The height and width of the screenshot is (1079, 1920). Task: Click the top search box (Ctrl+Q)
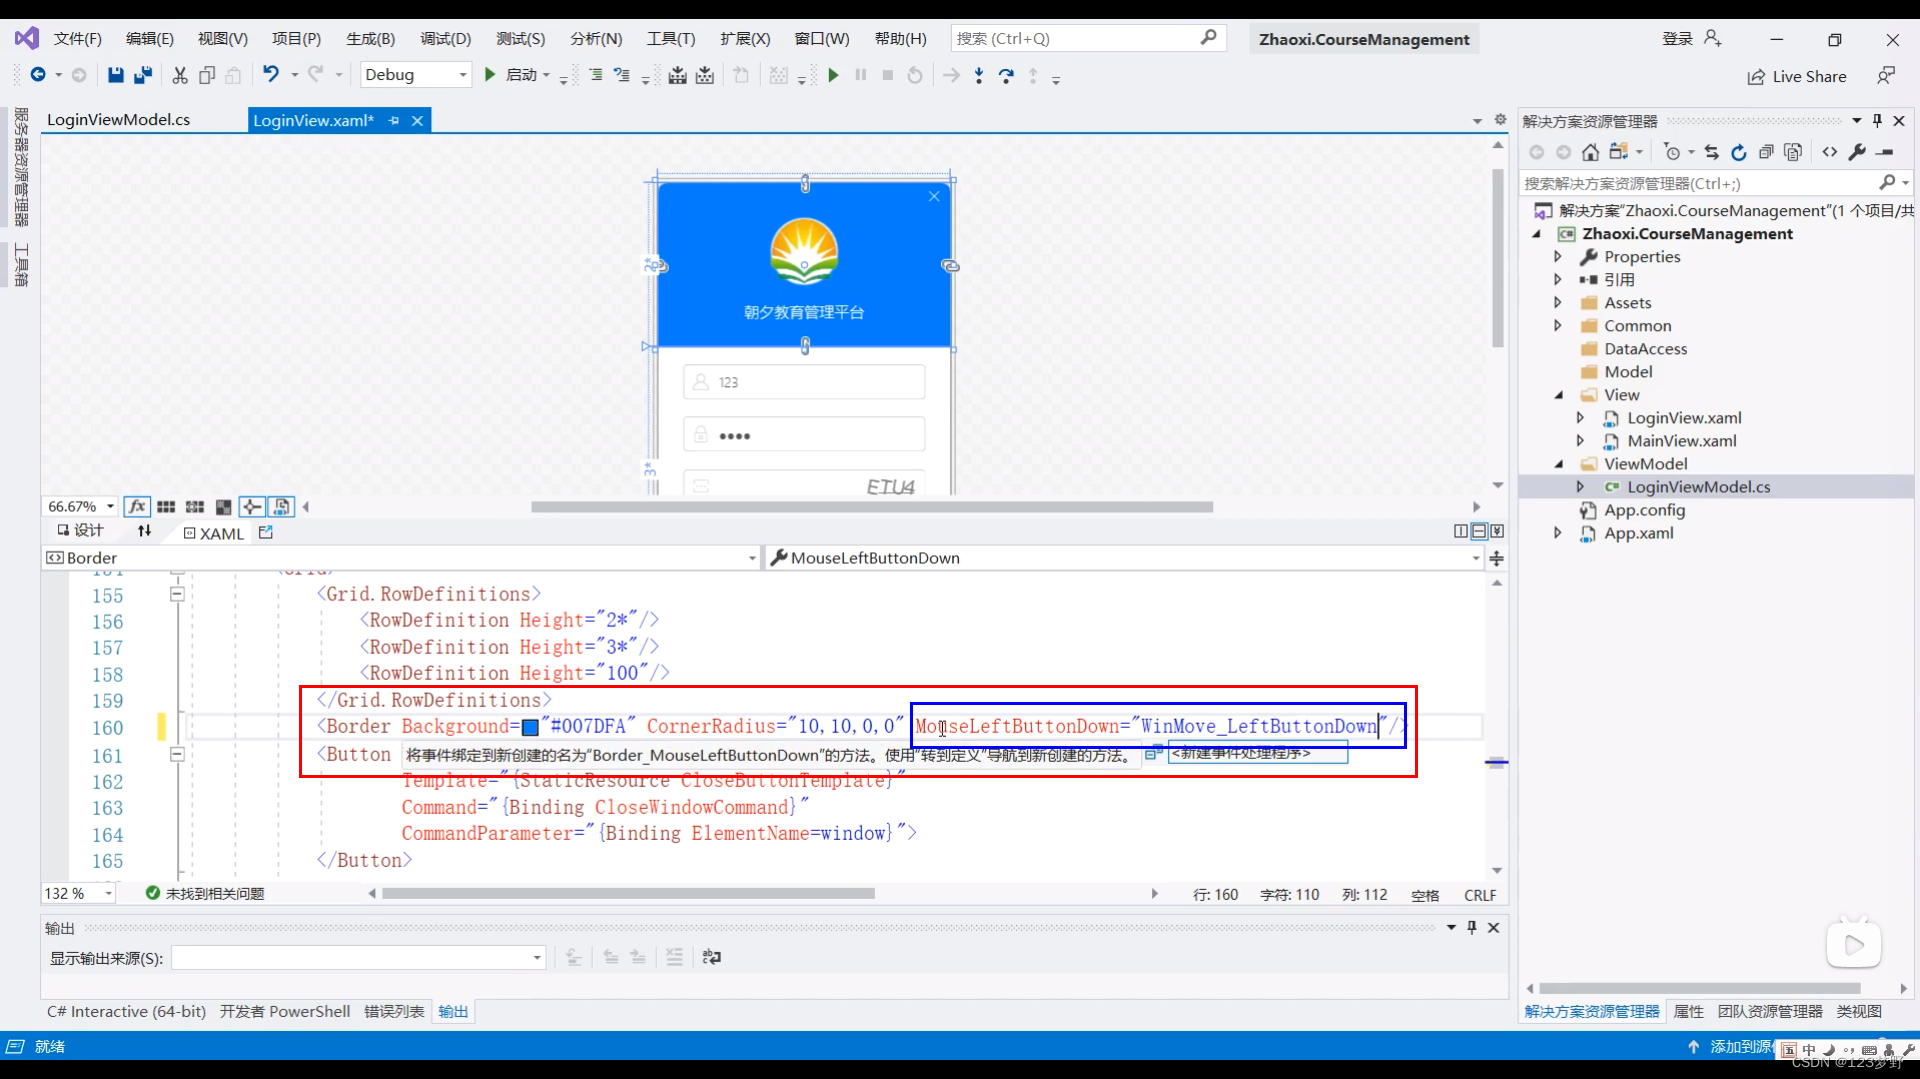(x=1088, y=39)
